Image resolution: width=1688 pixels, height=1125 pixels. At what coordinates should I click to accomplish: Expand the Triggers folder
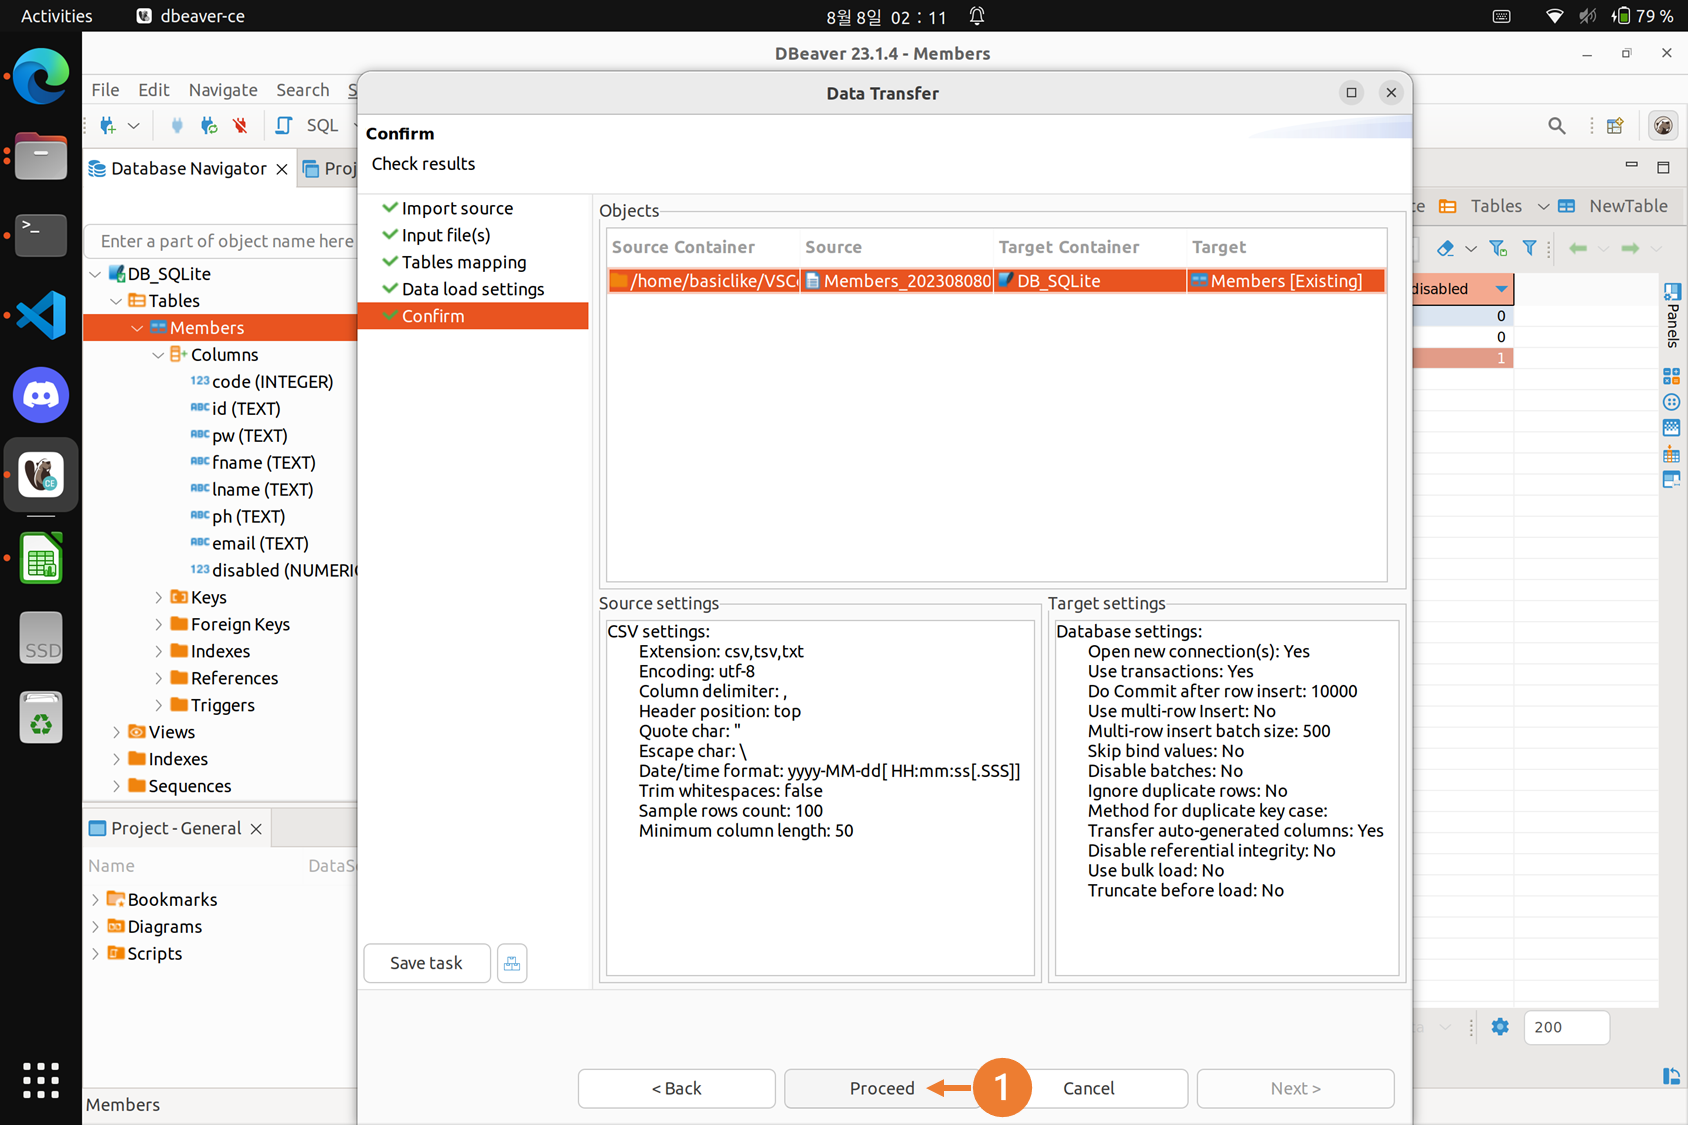(158, 706)
